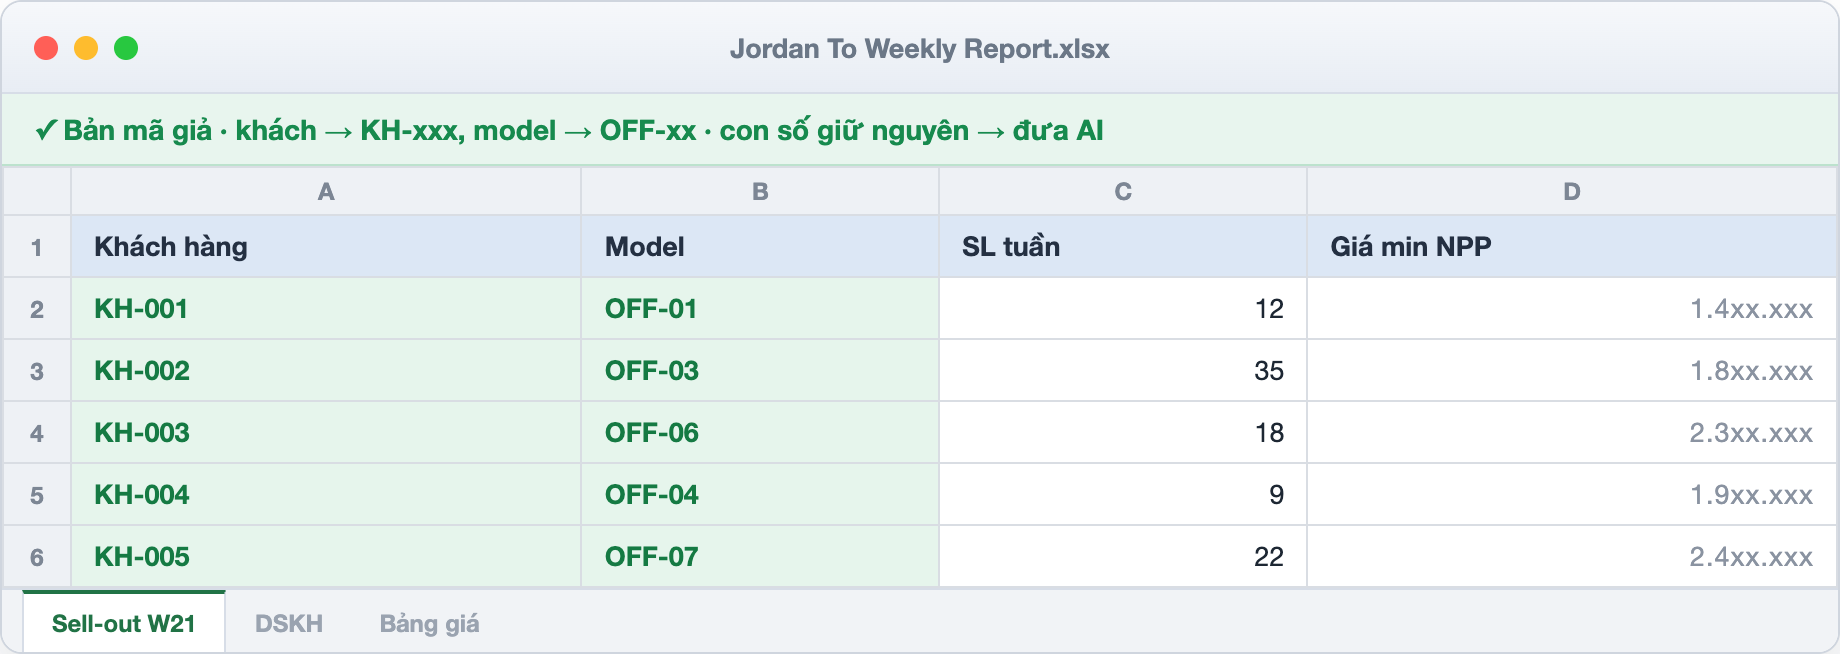Click the OFF-06 model cell

tap(760, 433)
